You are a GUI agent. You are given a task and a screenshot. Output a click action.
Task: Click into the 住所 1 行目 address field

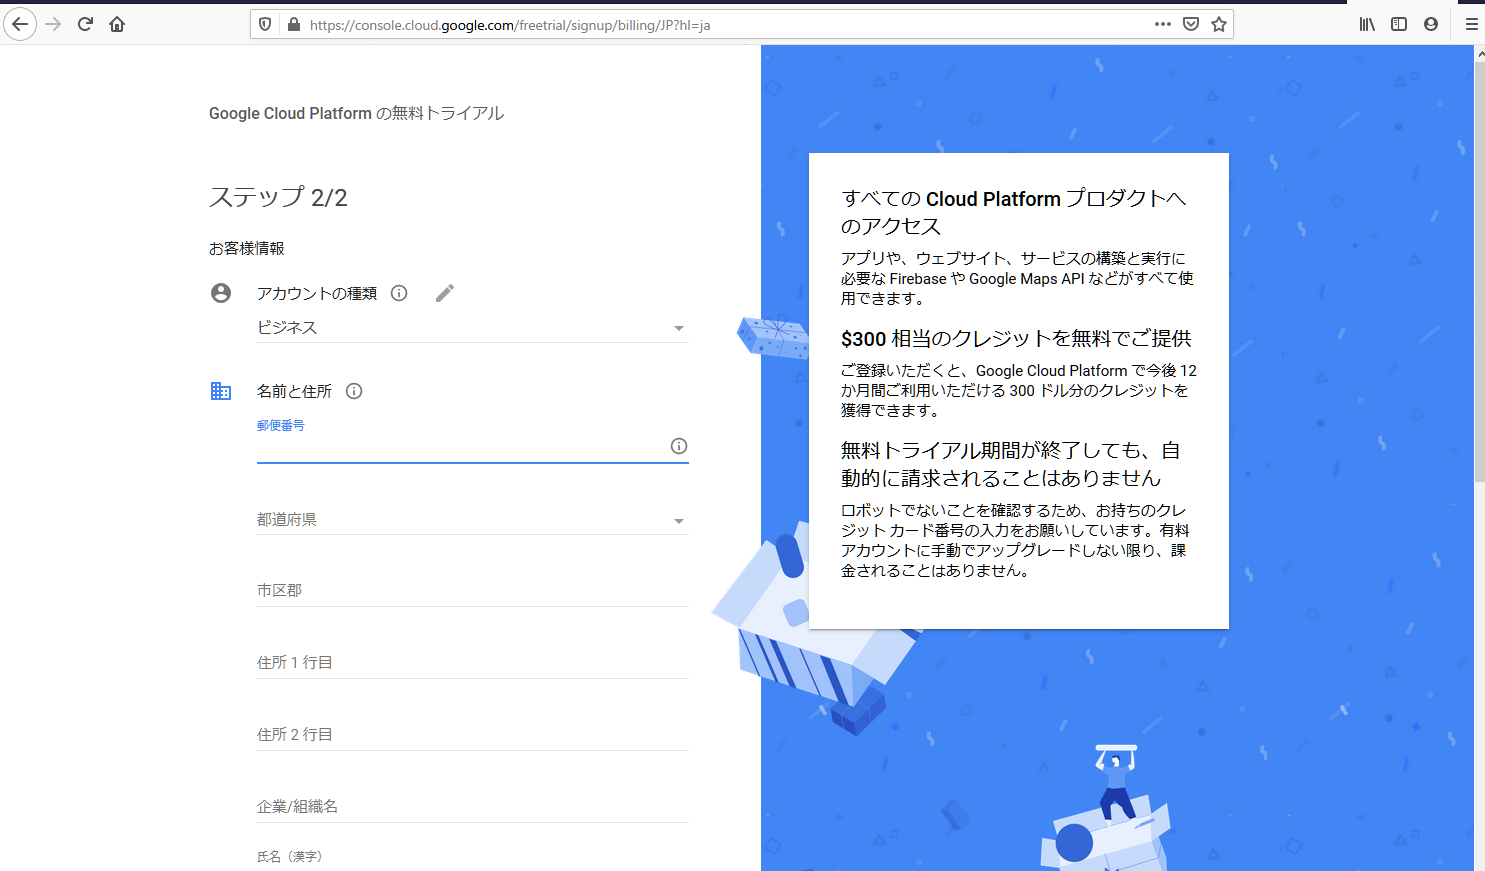(x=472, y=663)
